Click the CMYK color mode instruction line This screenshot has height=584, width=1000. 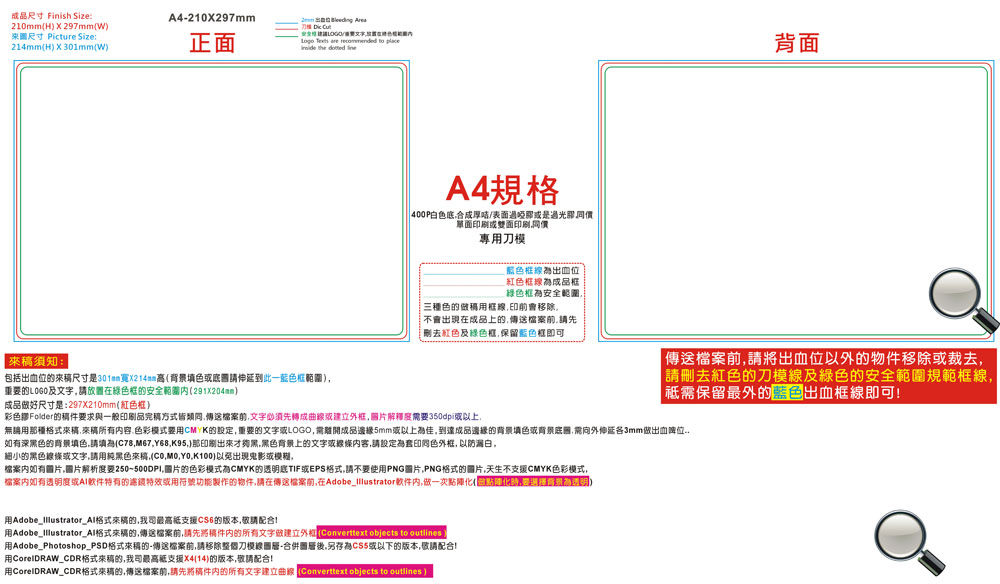[x=347, y=430]
